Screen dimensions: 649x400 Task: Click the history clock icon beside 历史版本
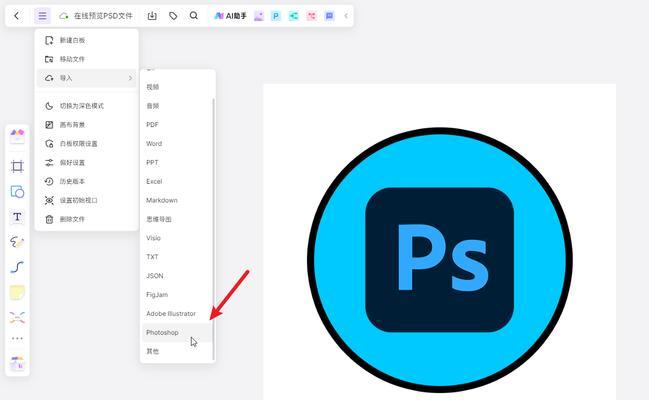click(49, 181)
